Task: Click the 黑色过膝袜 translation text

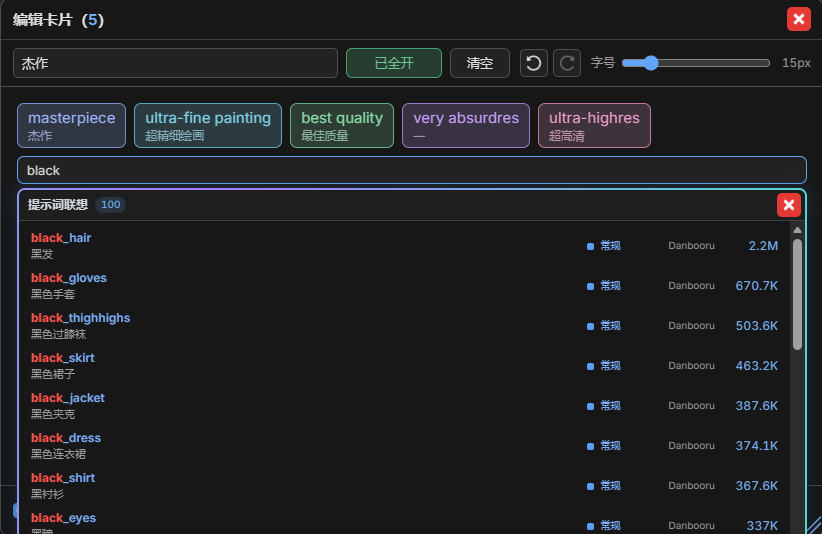Action: 58,334
